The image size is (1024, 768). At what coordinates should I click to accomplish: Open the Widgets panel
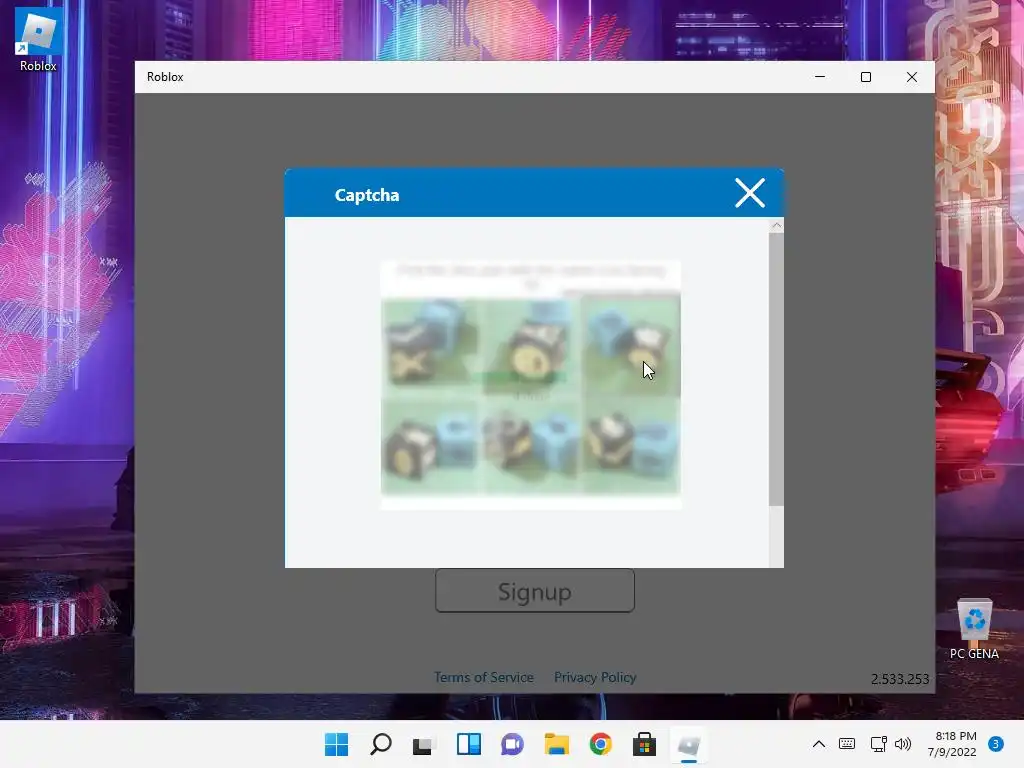[x=468, y=744]
